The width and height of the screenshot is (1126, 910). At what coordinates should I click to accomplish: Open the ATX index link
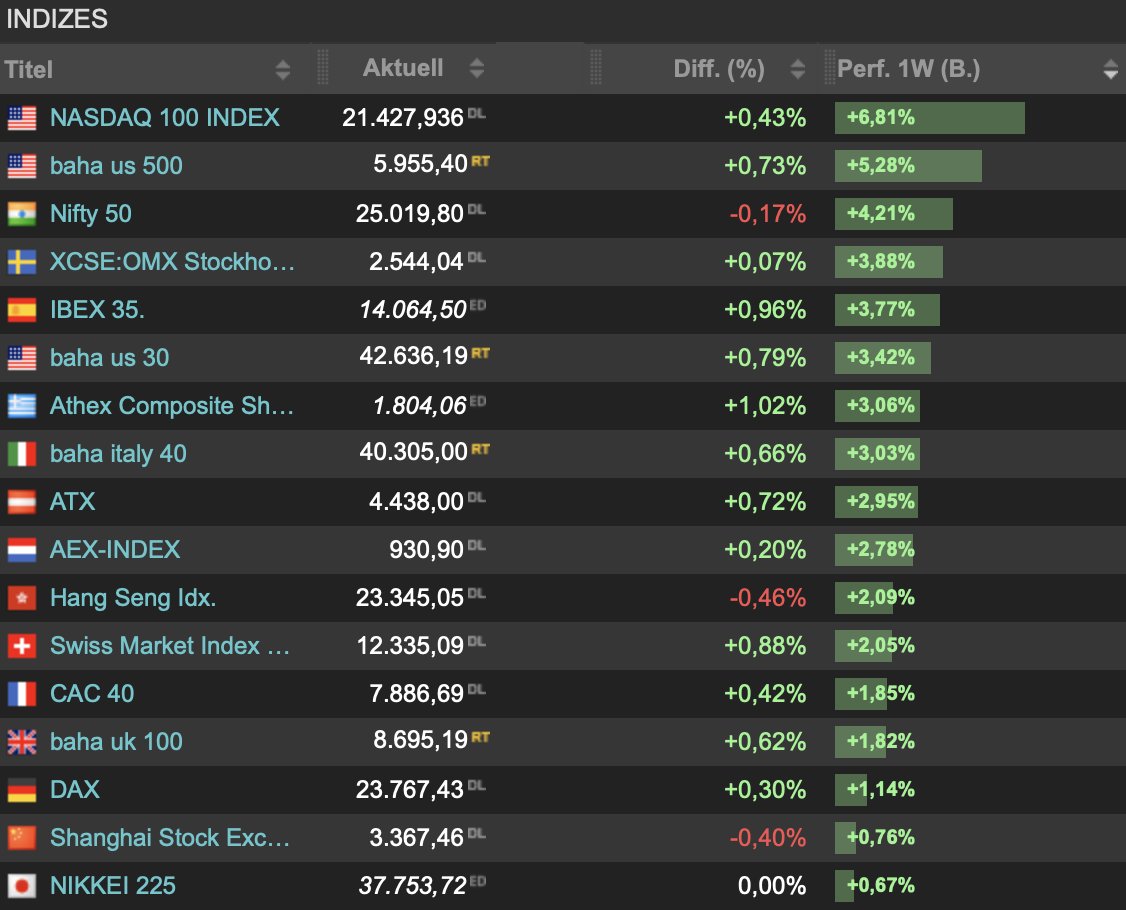pyautogui.click(x=72, y=502)
